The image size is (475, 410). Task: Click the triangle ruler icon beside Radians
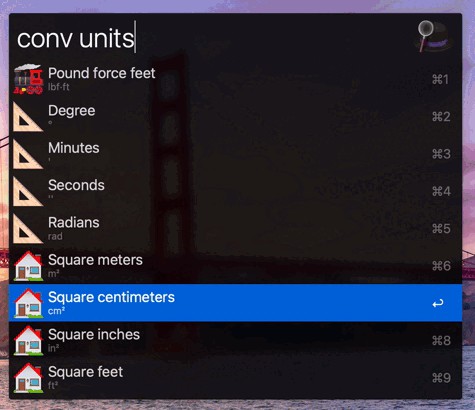tap(28, 229)
